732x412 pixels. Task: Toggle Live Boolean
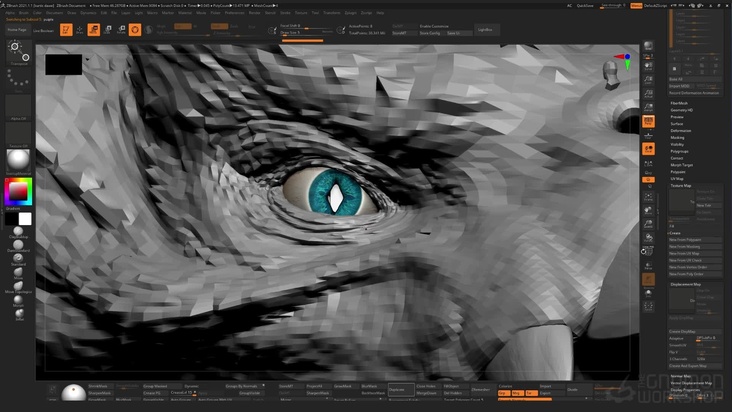click(43, 30)
